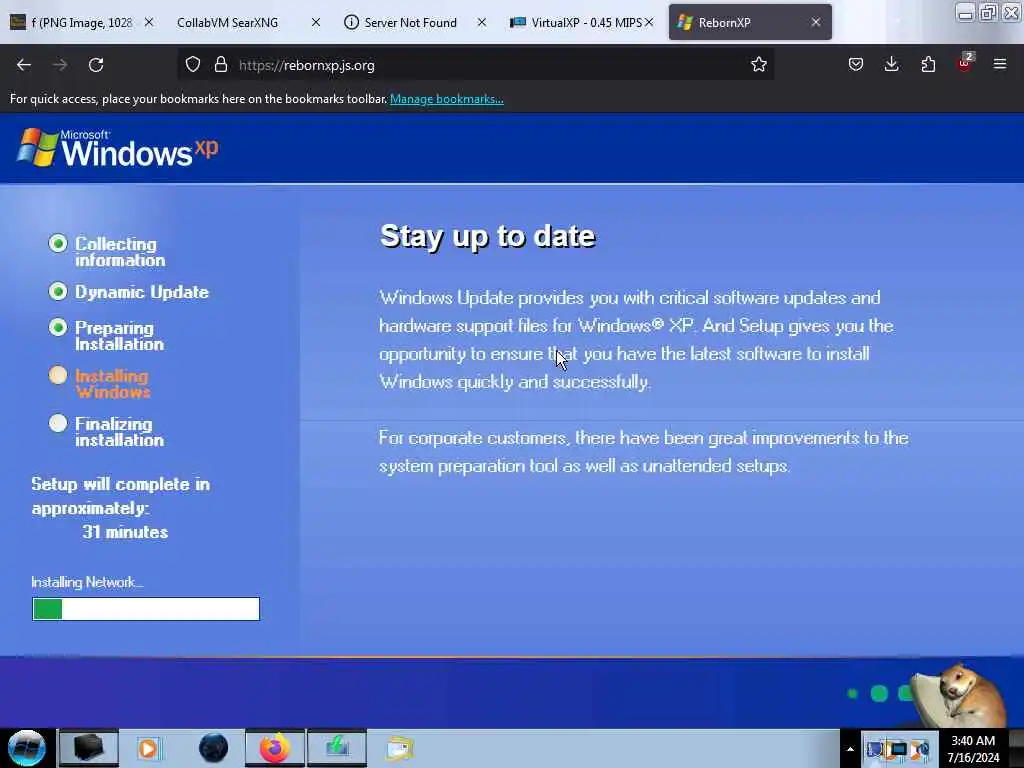This screenshot has height=768, width=1024.
Task: Open the Manage bookmarks link
Action: (x=447, y=99)
